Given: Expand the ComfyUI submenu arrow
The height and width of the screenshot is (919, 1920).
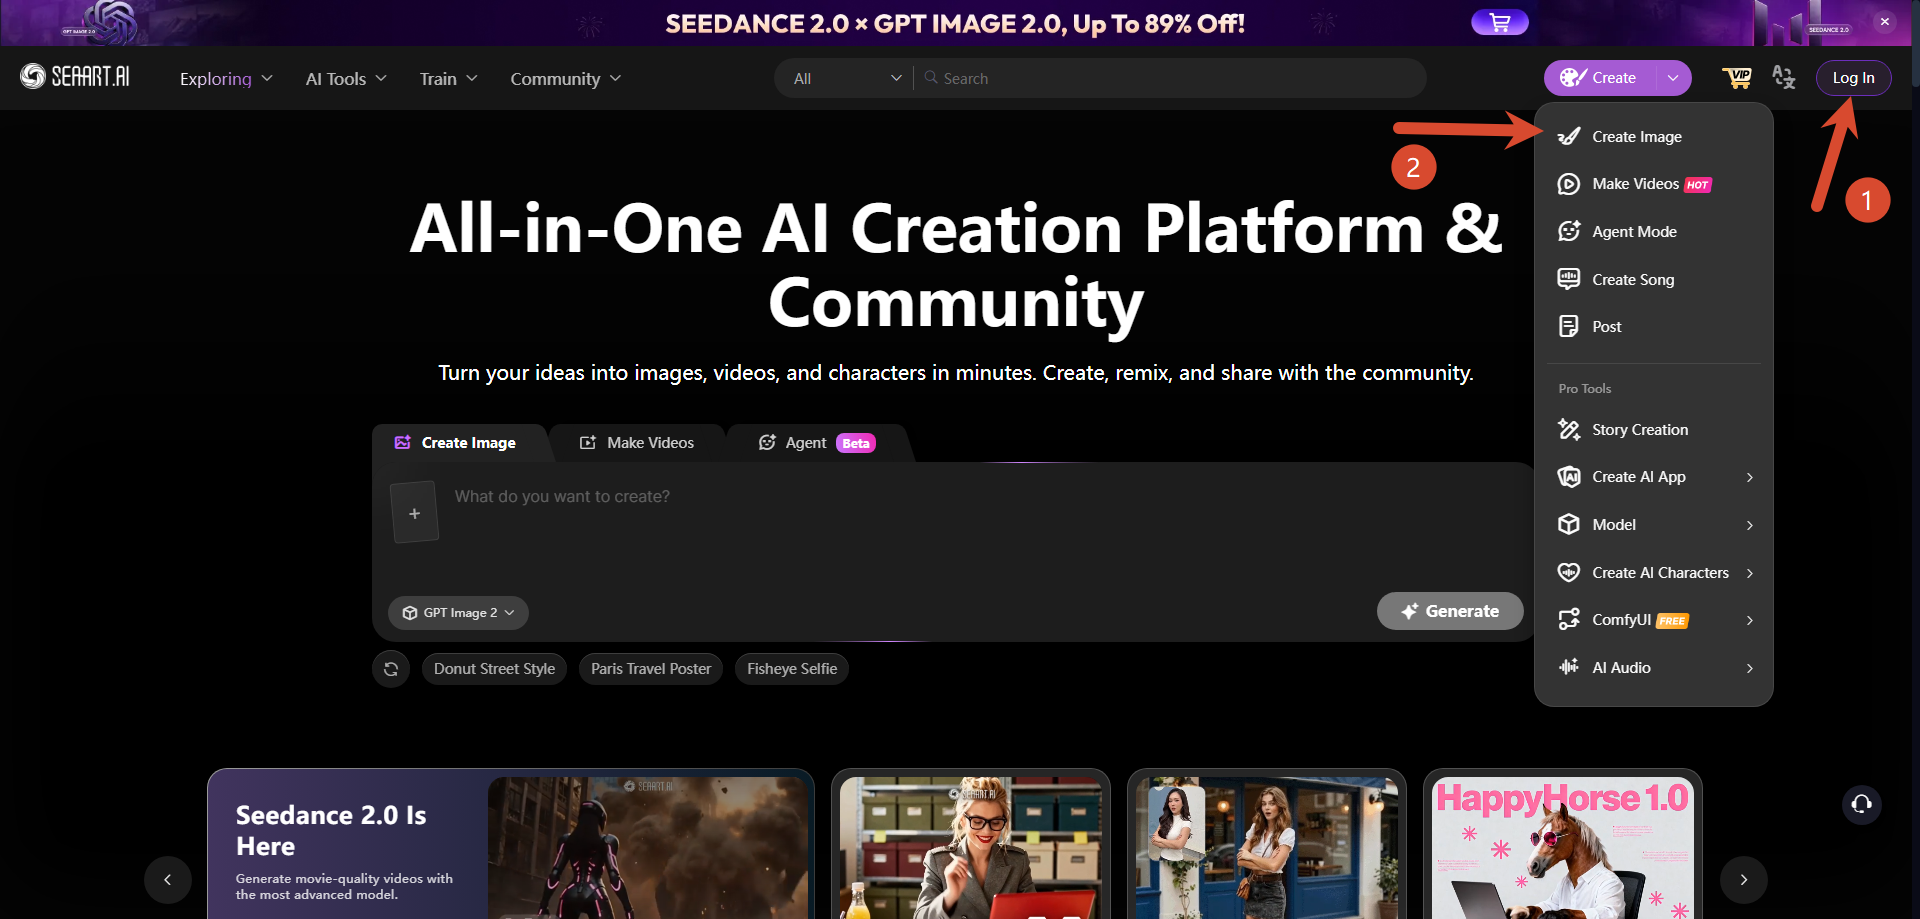Looking at the screenshot, I should tap(1749, 620).
